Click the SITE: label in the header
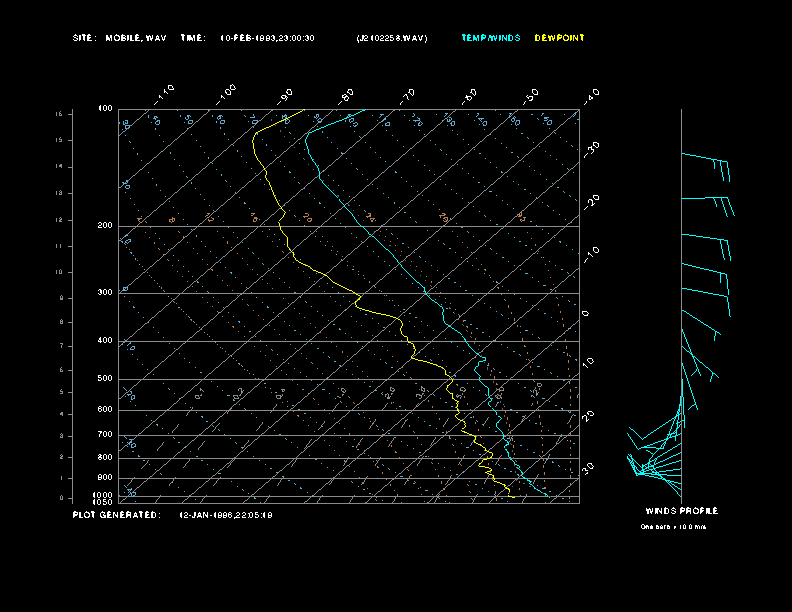The image size is (792, 612). (84, 38)
